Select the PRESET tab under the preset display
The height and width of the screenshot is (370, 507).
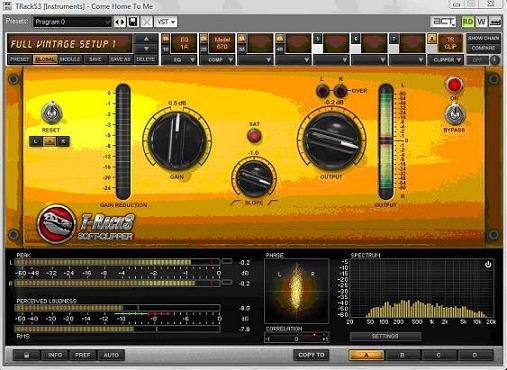click(x=20, y=59)
